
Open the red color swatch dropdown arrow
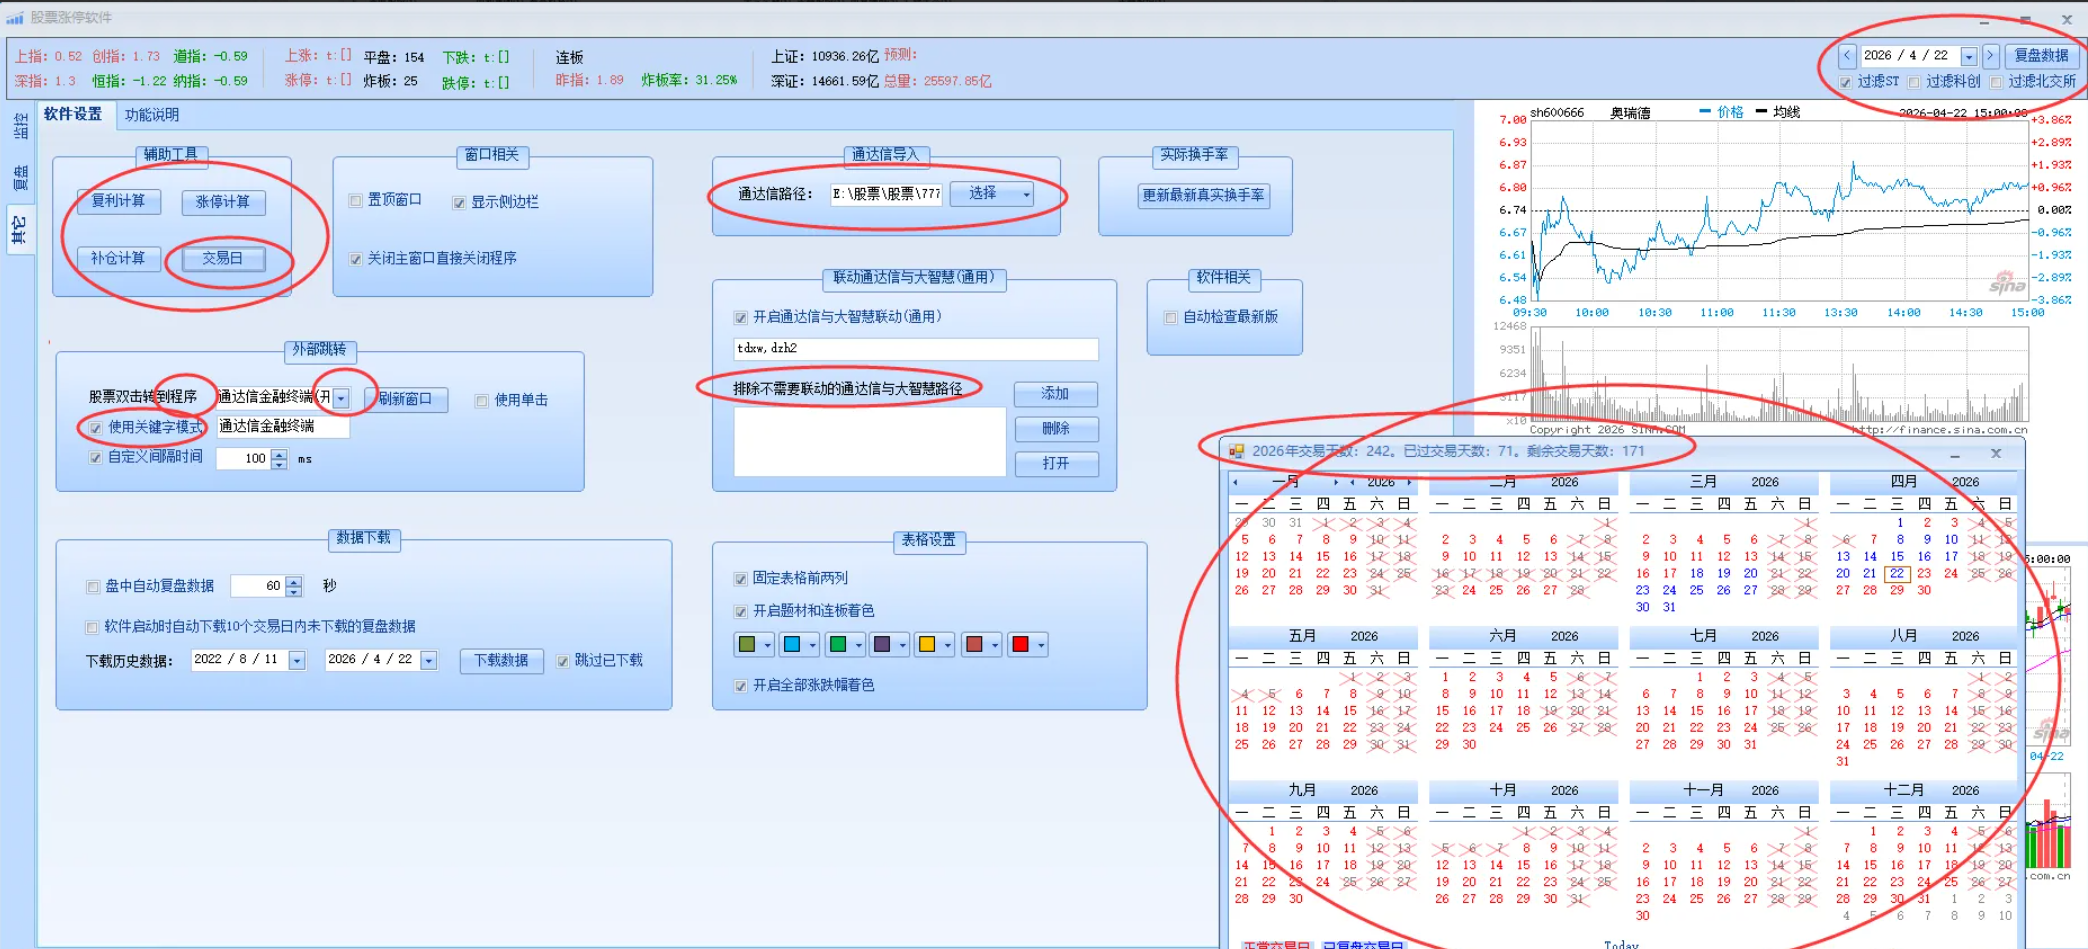(1040, 644)
